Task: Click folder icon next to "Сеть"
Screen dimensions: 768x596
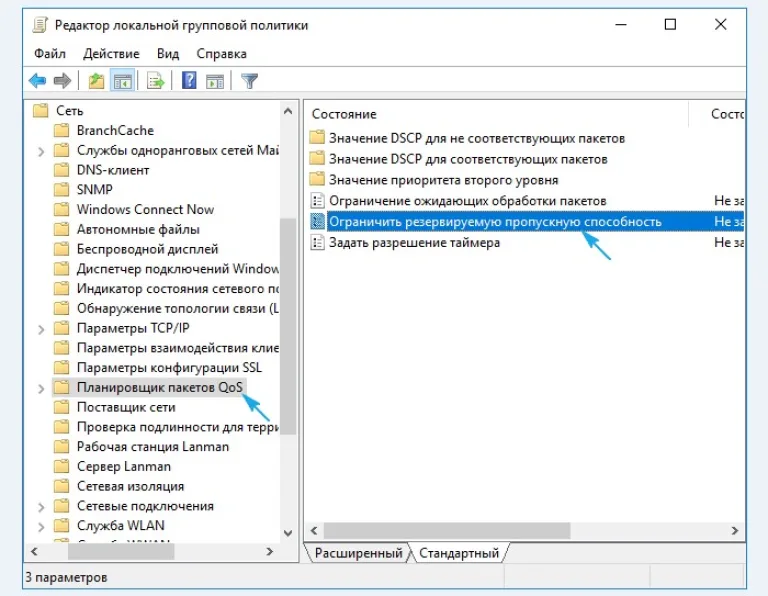Action: (x=40, y=111)
